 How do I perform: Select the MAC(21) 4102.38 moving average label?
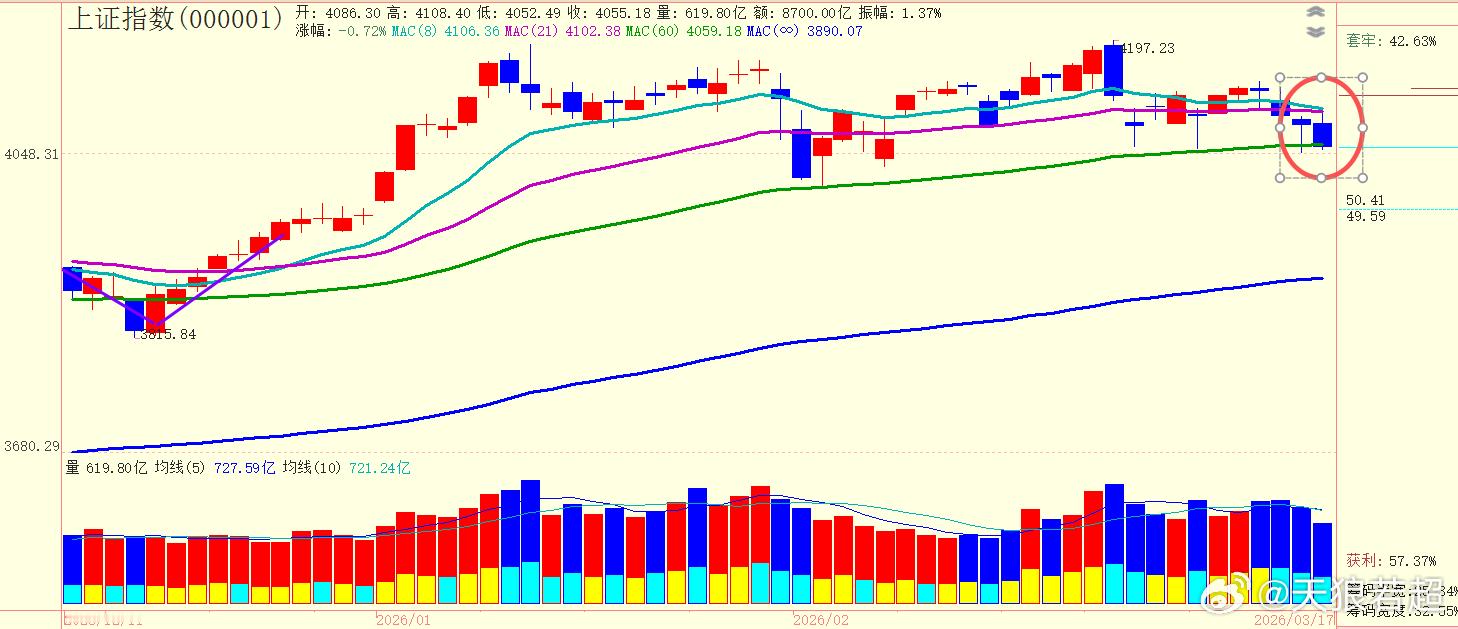(x=565, y=32)
